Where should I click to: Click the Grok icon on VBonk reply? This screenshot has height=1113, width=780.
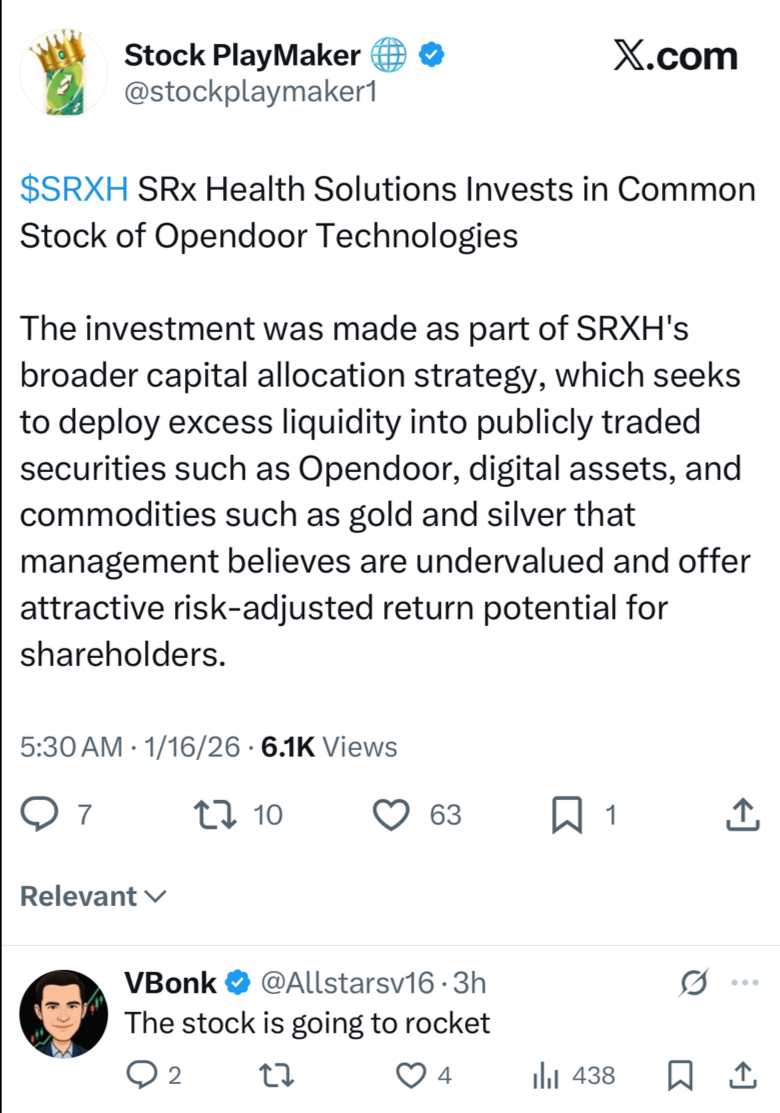click(693, 982)
